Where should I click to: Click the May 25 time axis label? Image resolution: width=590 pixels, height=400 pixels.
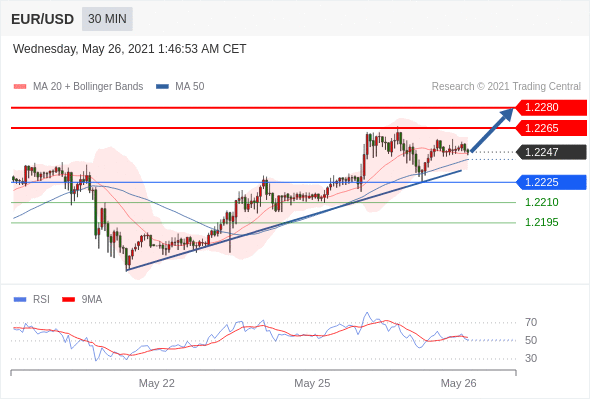[x=312, y=383]
